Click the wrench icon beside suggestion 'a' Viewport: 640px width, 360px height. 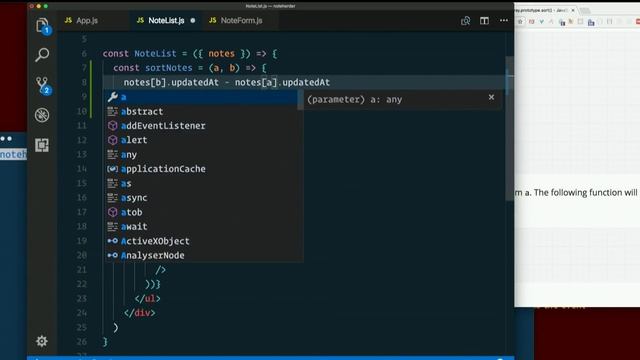click(x=113, y=97)
